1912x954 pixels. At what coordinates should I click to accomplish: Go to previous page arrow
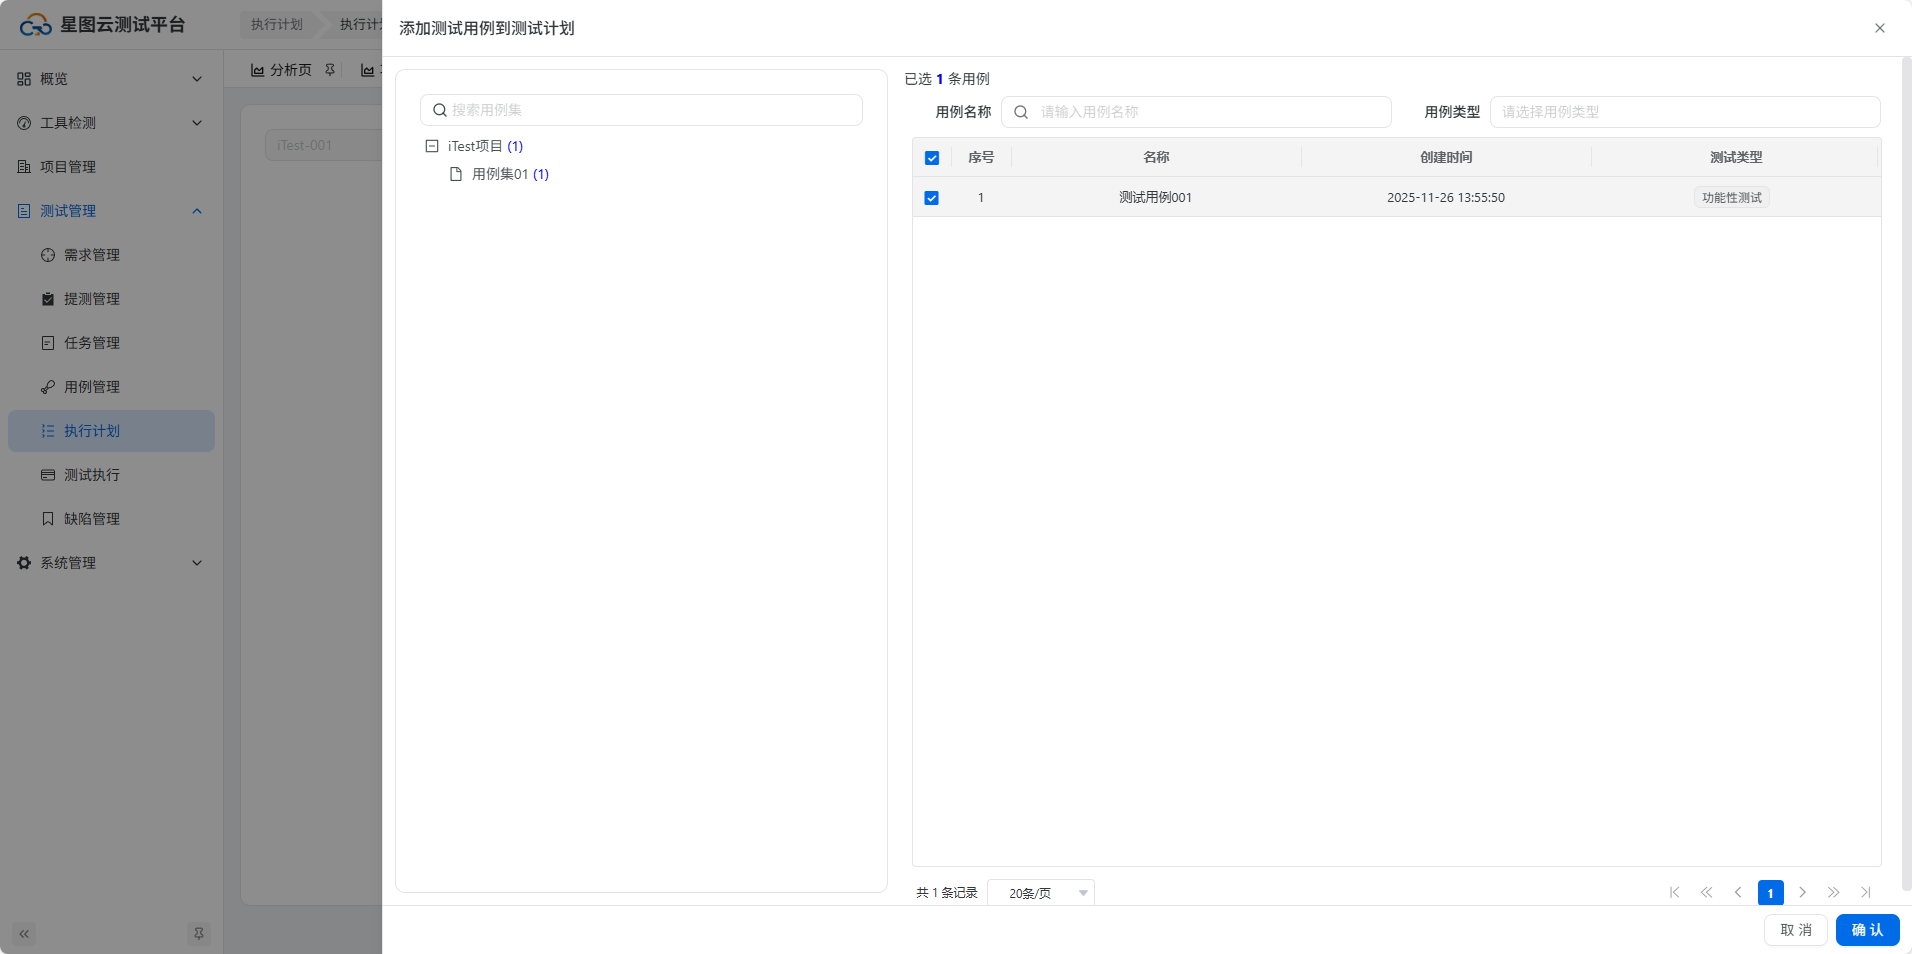click(1738, 892)
